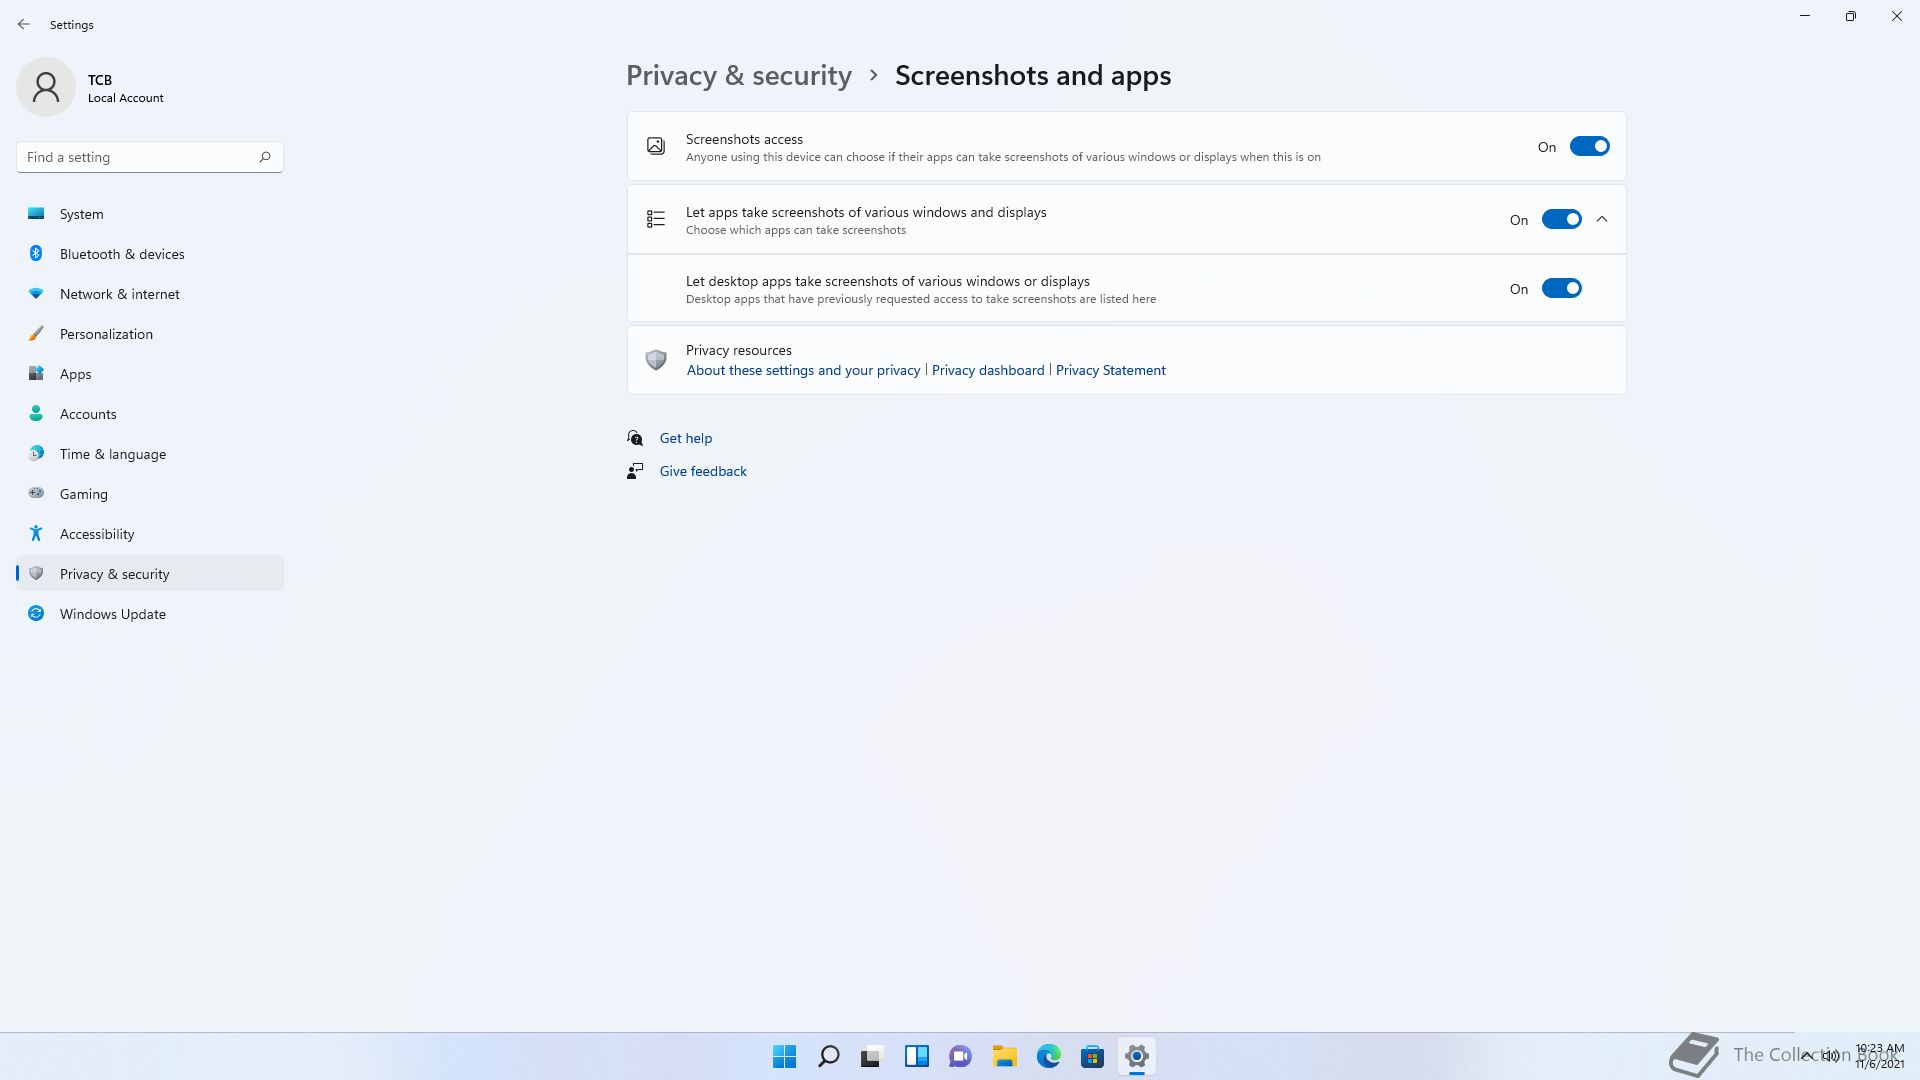
Task: Click the back arrow in Settings
Action: [24, 24]
